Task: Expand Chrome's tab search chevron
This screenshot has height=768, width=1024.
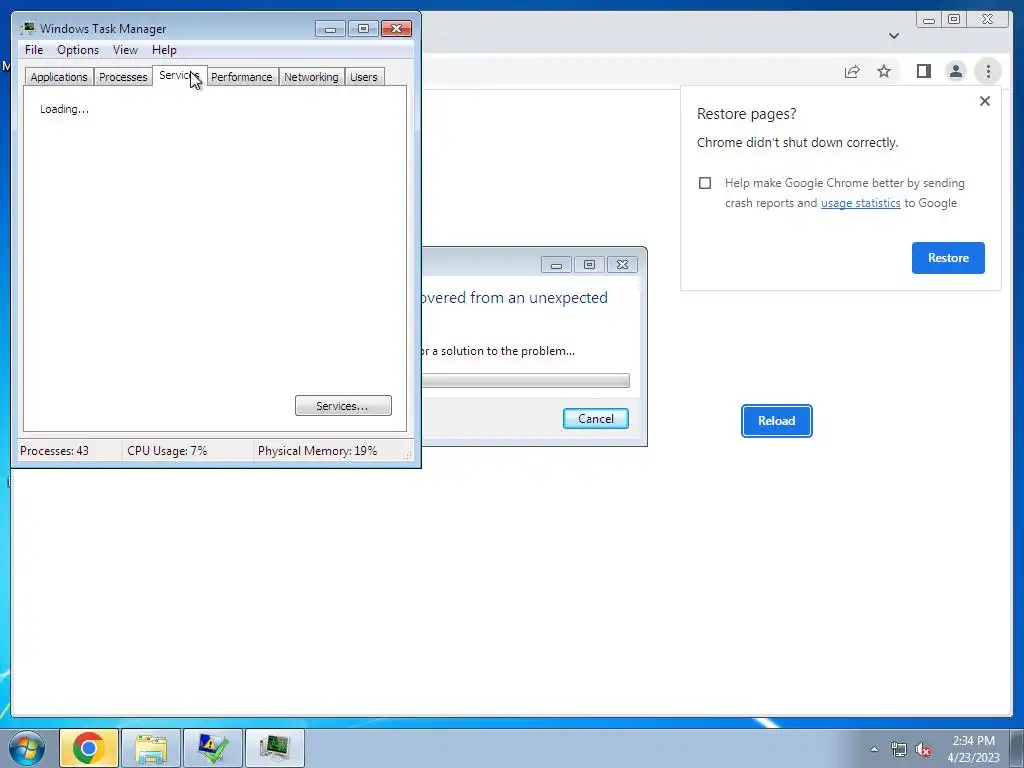Action: 894,36
